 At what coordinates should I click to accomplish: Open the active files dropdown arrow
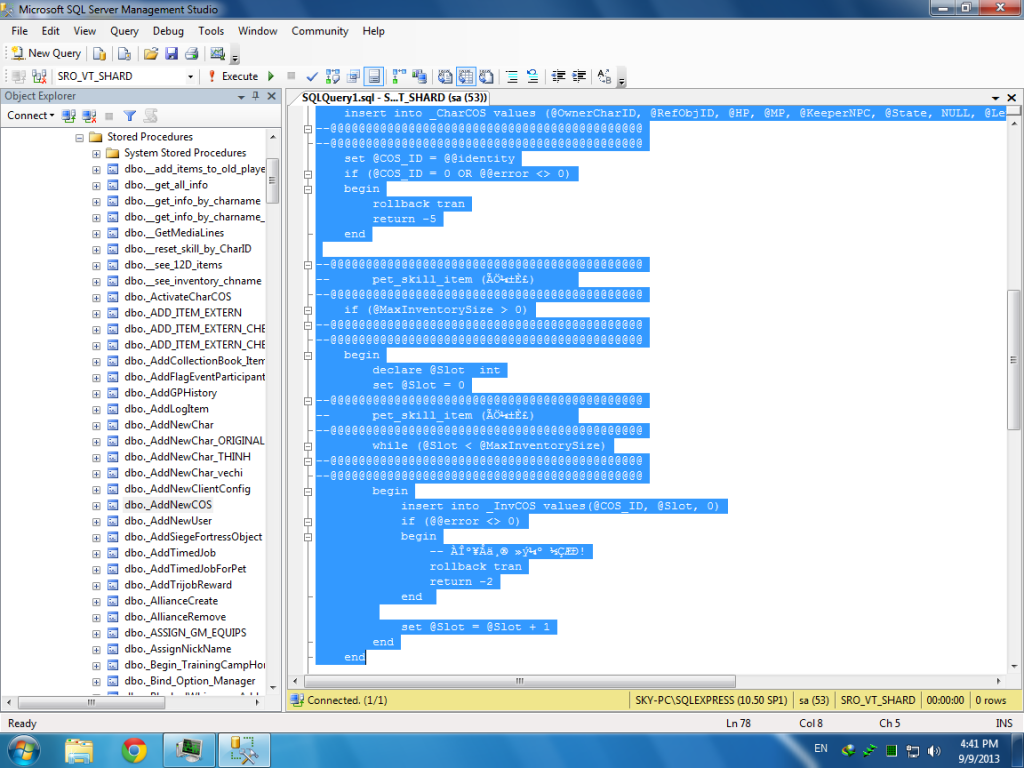[x=995, y=98]
